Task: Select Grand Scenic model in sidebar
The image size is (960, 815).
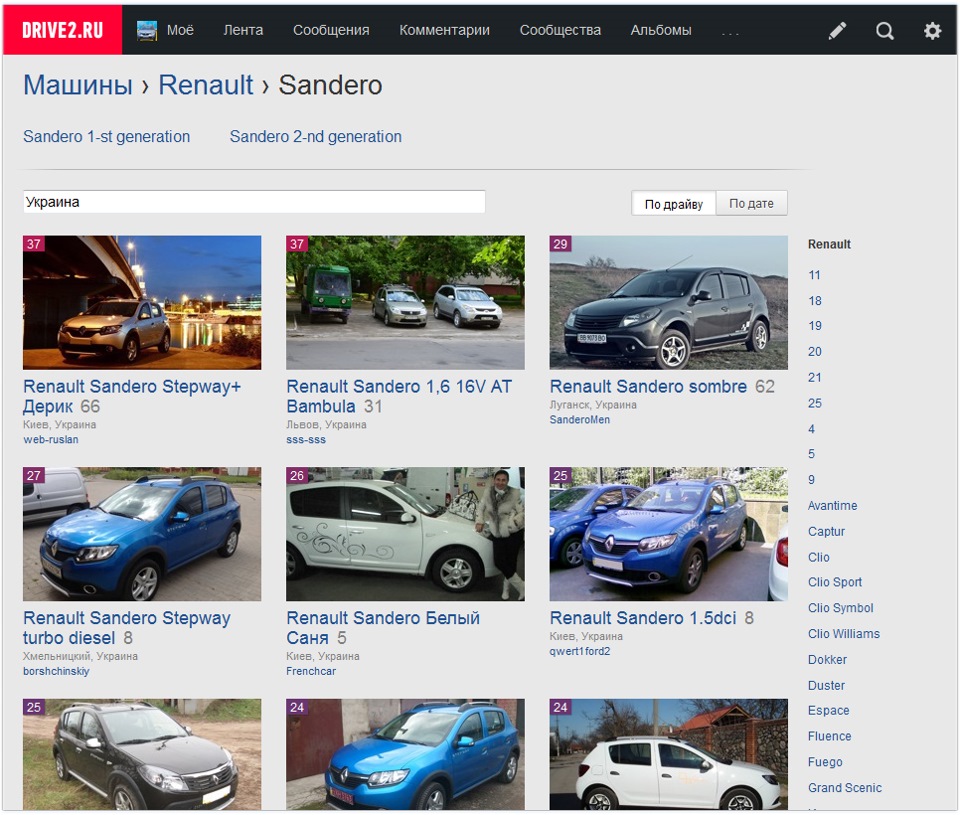Action: [845, 787]
